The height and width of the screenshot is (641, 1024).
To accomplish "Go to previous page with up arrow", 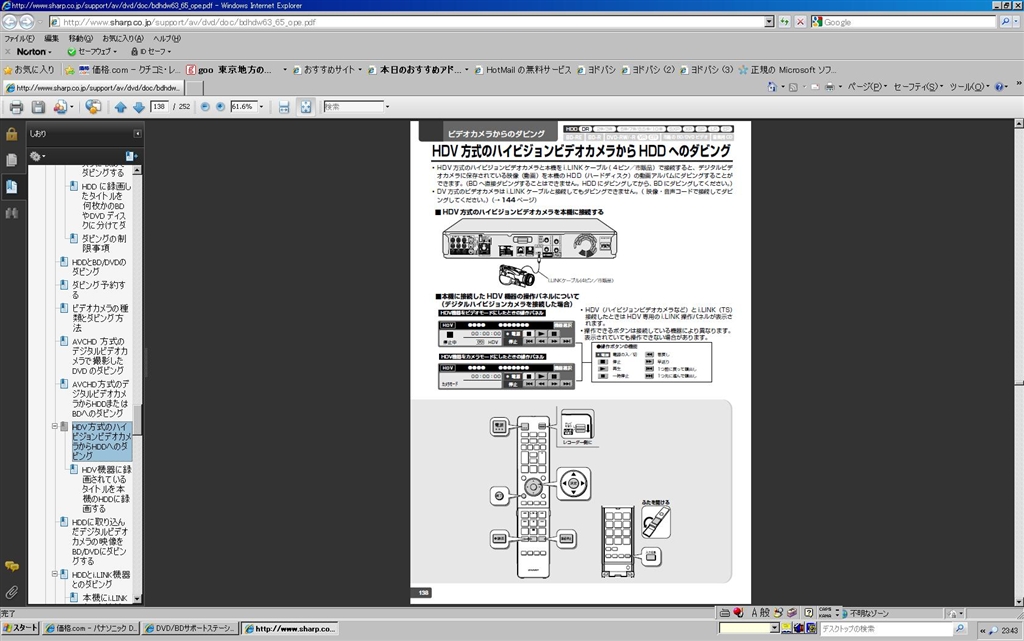I will click(121, 107).
